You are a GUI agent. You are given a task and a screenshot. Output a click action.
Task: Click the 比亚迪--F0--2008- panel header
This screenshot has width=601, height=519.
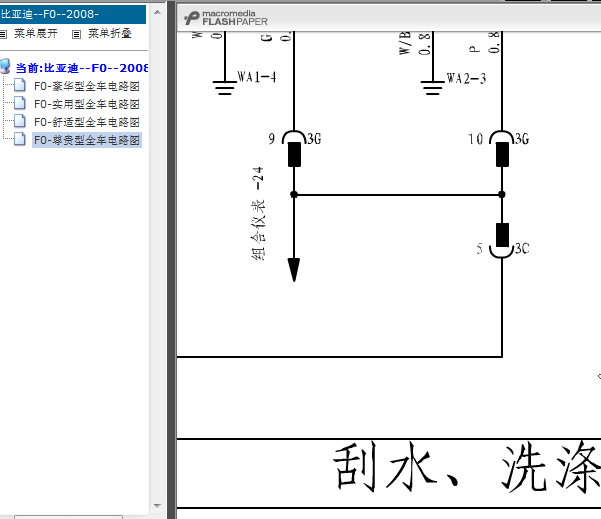point(73,15)
